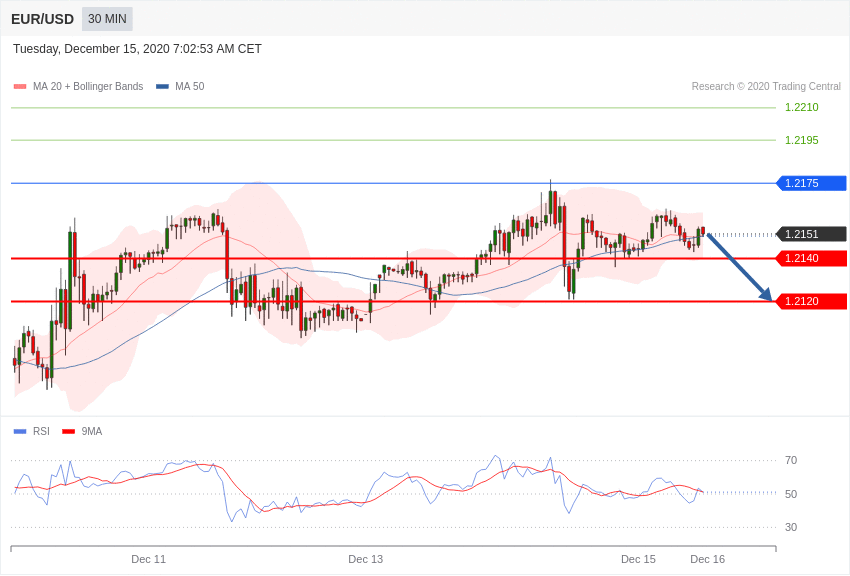This screenshot has width=850, height=576.
Task: Click the 1.2195 resistance level label
Action: coord(802,140)
